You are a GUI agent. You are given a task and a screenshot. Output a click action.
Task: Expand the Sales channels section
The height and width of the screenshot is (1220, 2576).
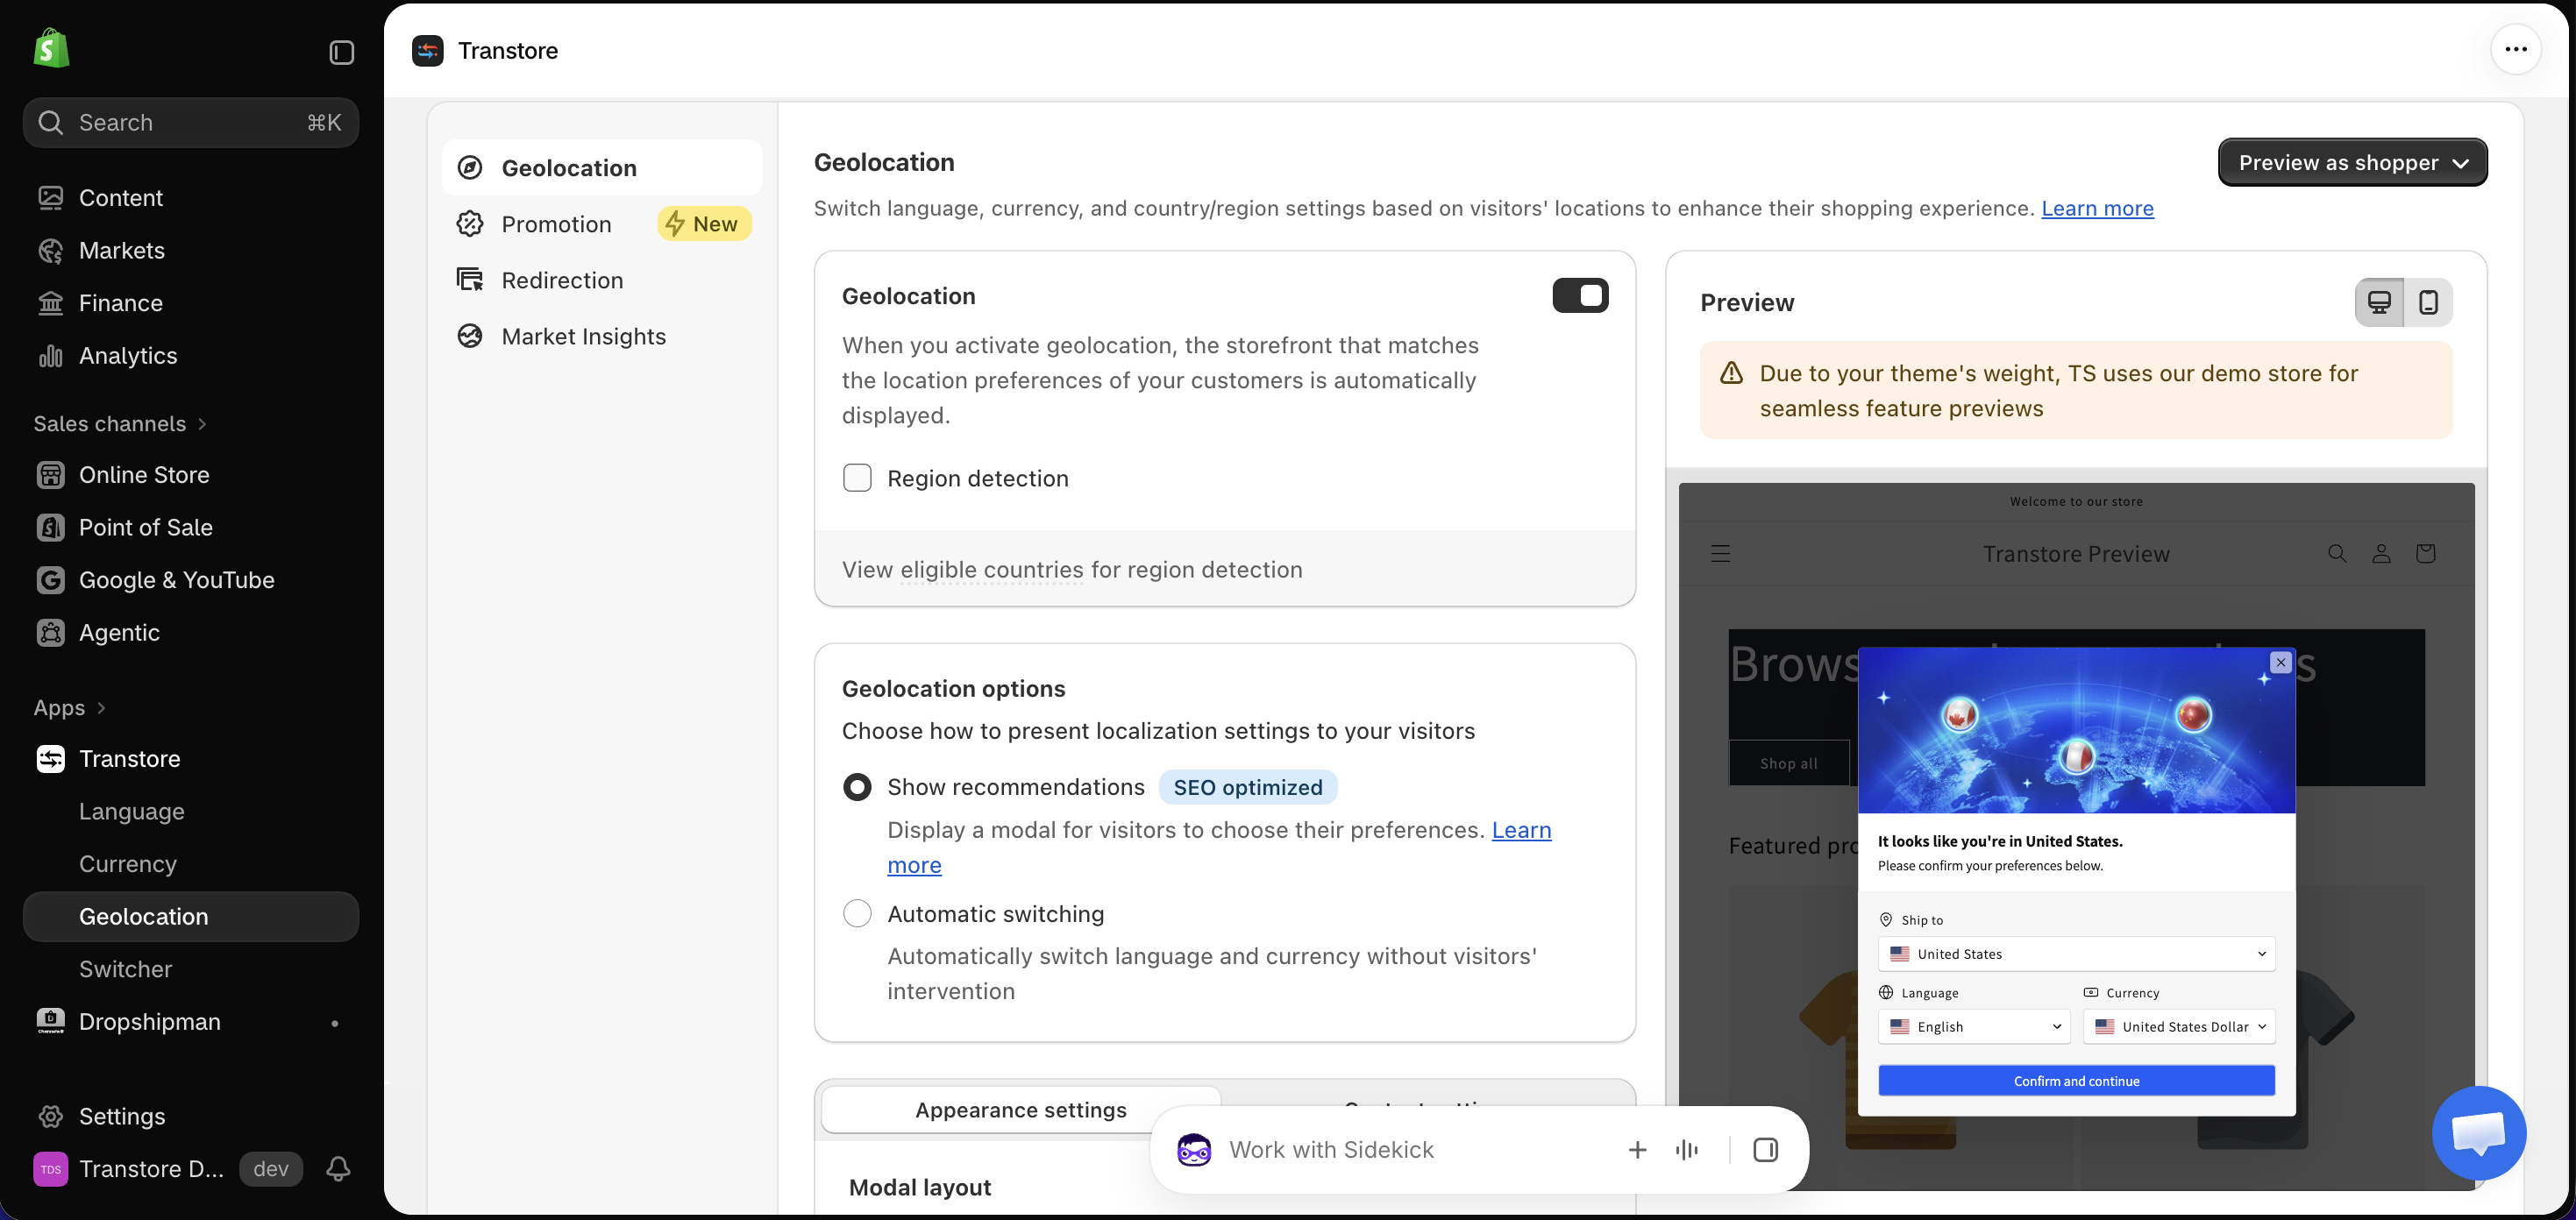coord(120,424)
